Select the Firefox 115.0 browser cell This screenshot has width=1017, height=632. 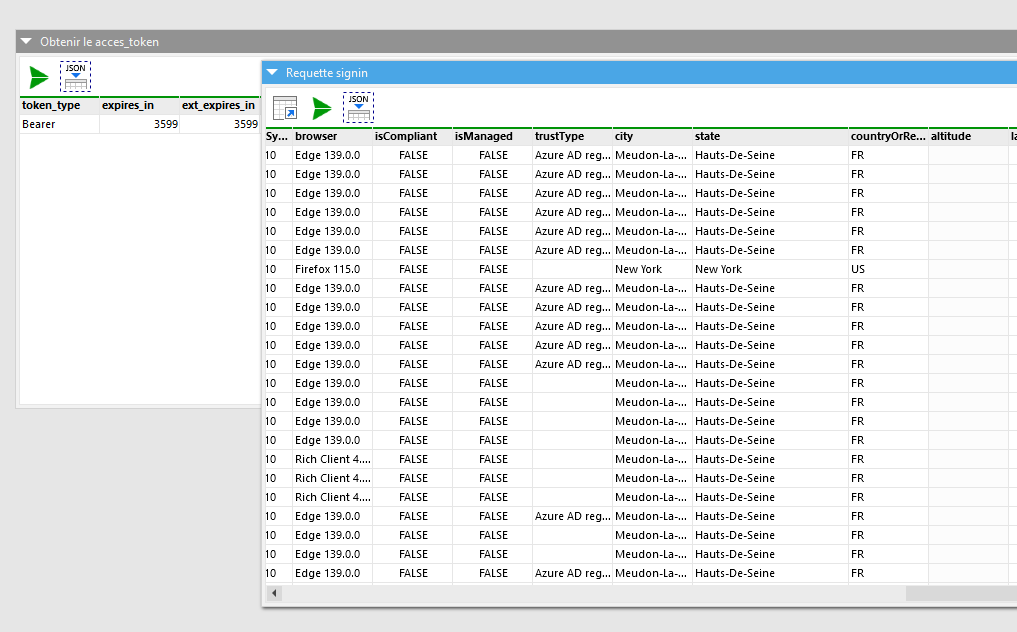[x=332, y=269]
